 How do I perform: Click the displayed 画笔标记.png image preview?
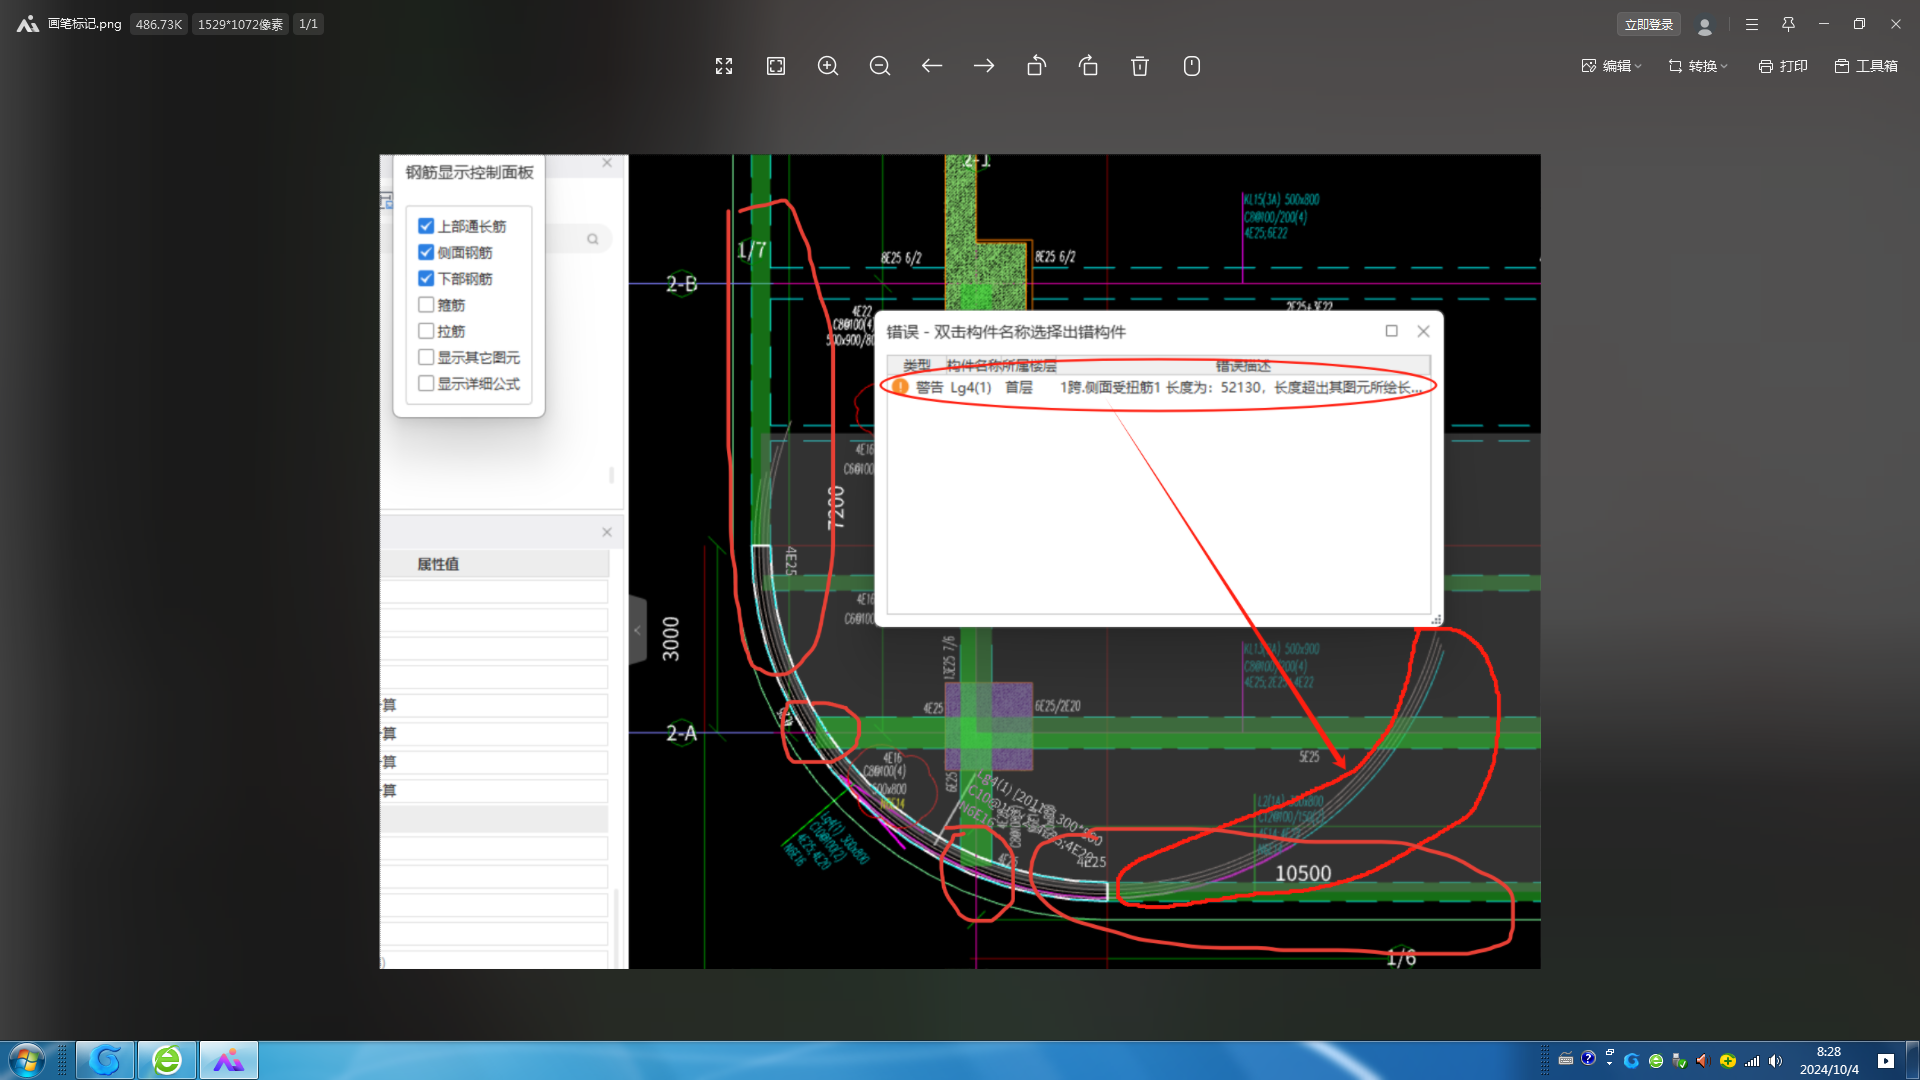(960, 561)
